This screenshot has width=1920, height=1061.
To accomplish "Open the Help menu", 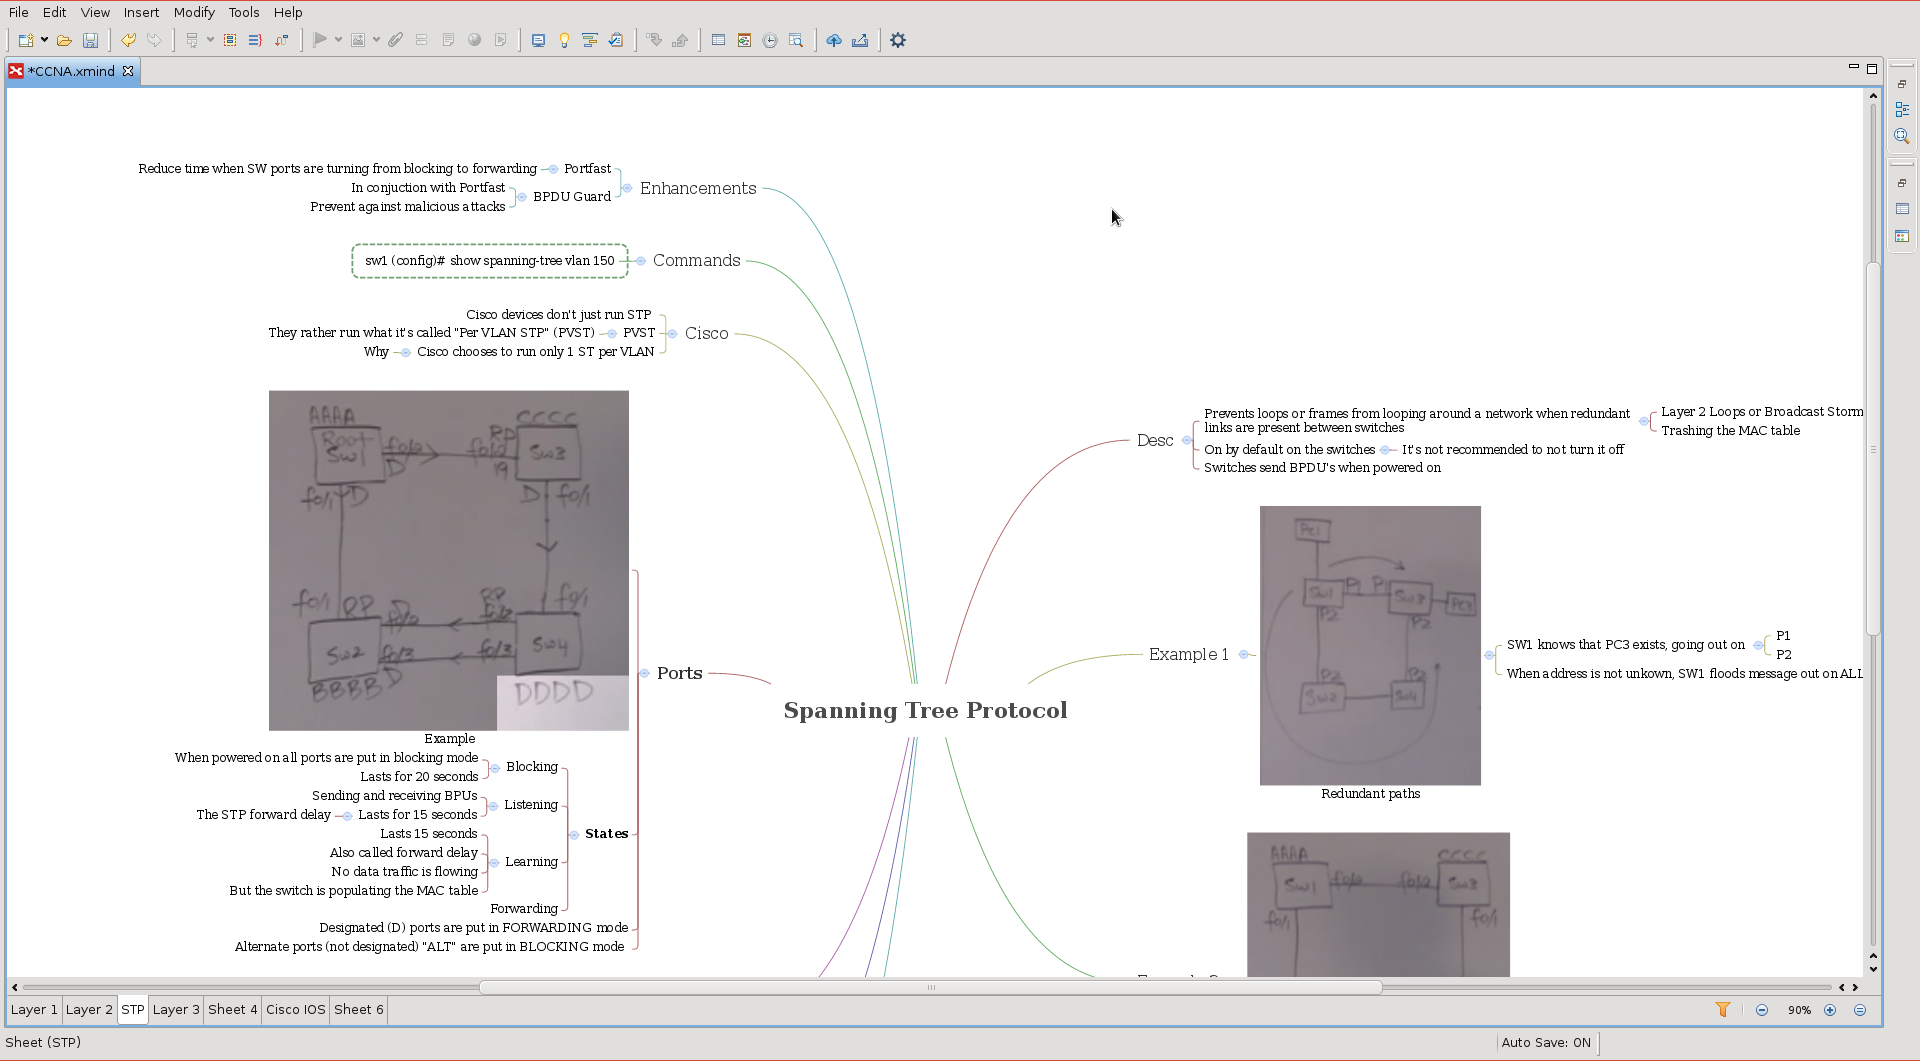I will tap(288, 12).
